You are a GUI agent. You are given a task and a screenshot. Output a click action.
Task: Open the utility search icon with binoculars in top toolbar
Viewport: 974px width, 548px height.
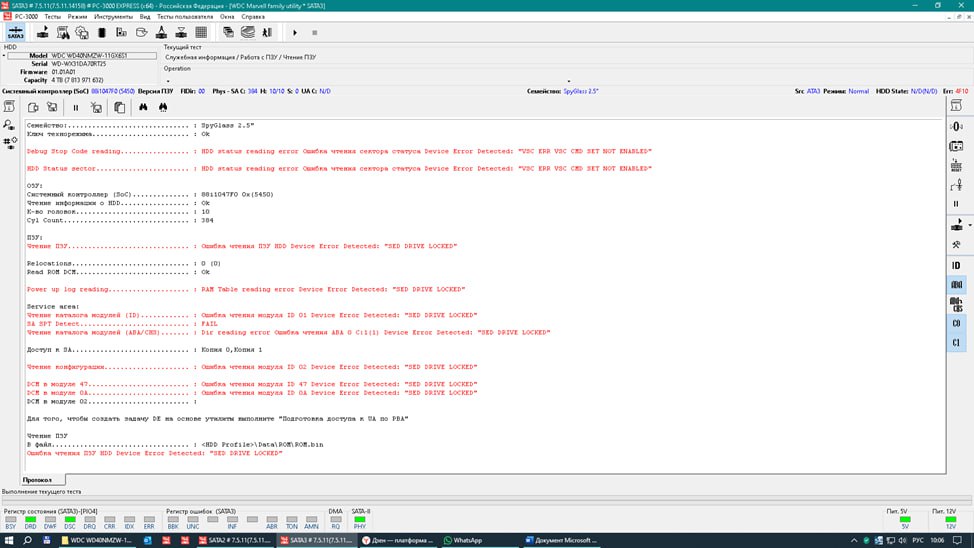point(63,32)
